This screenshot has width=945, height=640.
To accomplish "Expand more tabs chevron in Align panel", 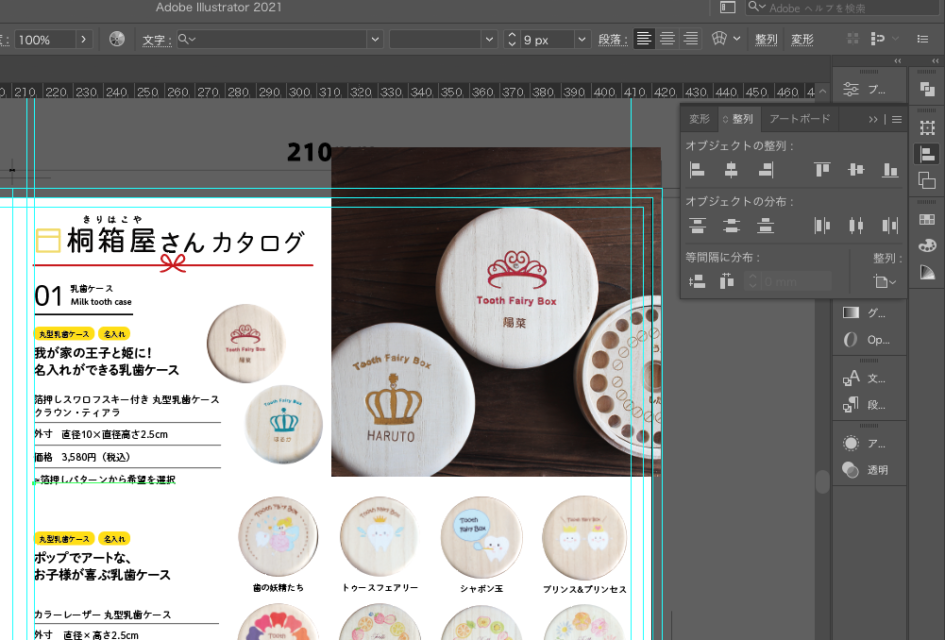I will (873, 119).
